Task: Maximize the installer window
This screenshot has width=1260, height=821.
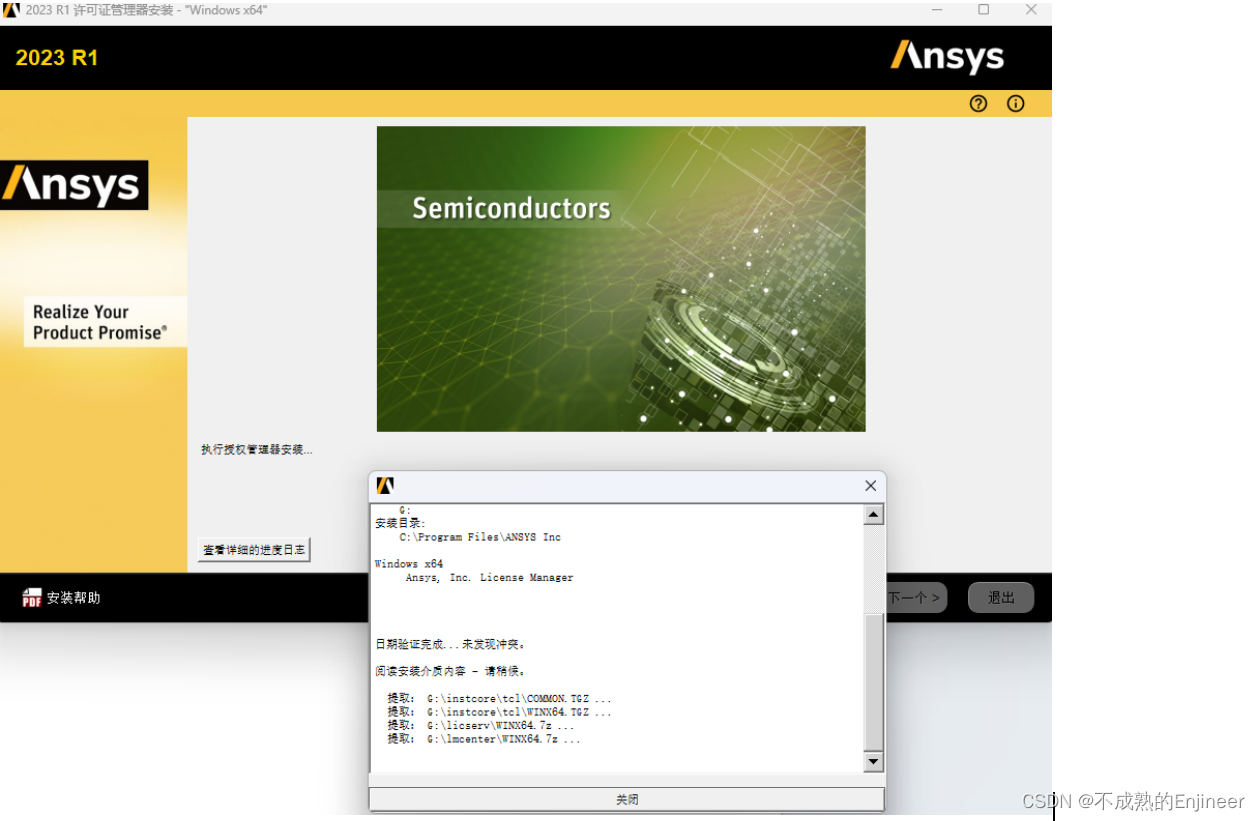Action: (x=984, y=10)
